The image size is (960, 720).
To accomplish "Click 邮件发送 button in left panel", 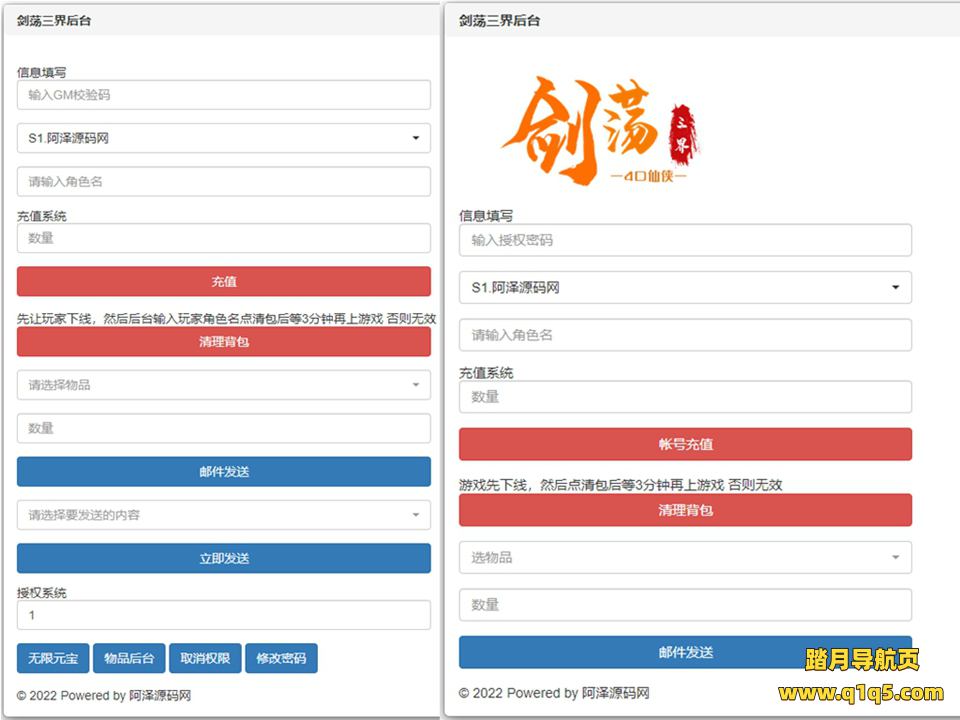I will [x=223, y=472].
